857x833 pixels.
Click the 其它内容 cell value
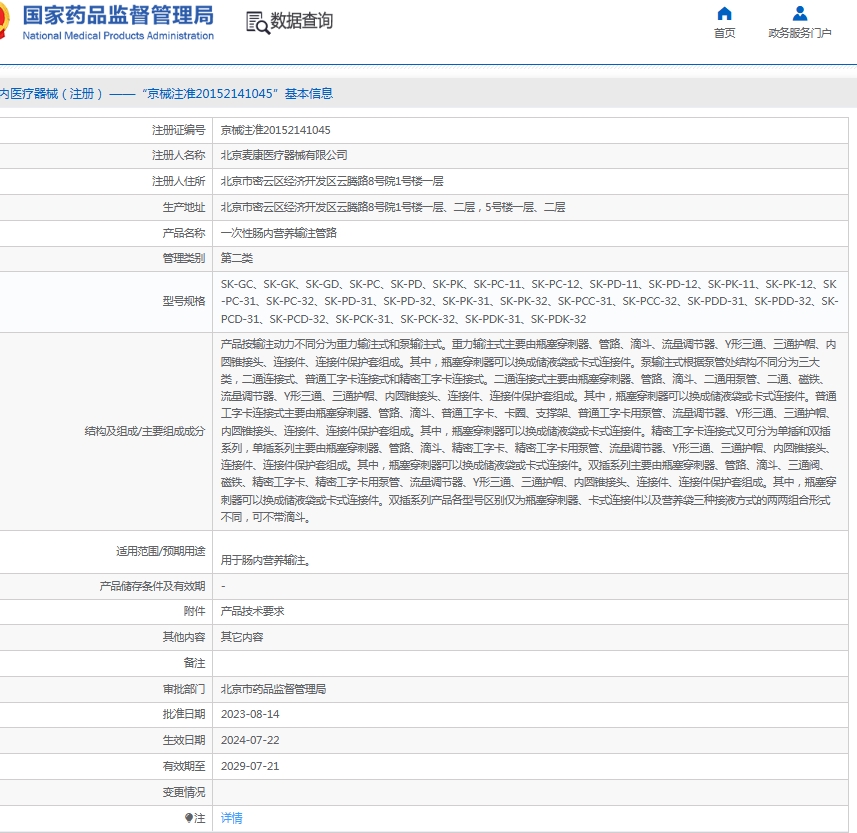[x=242, y=637]
